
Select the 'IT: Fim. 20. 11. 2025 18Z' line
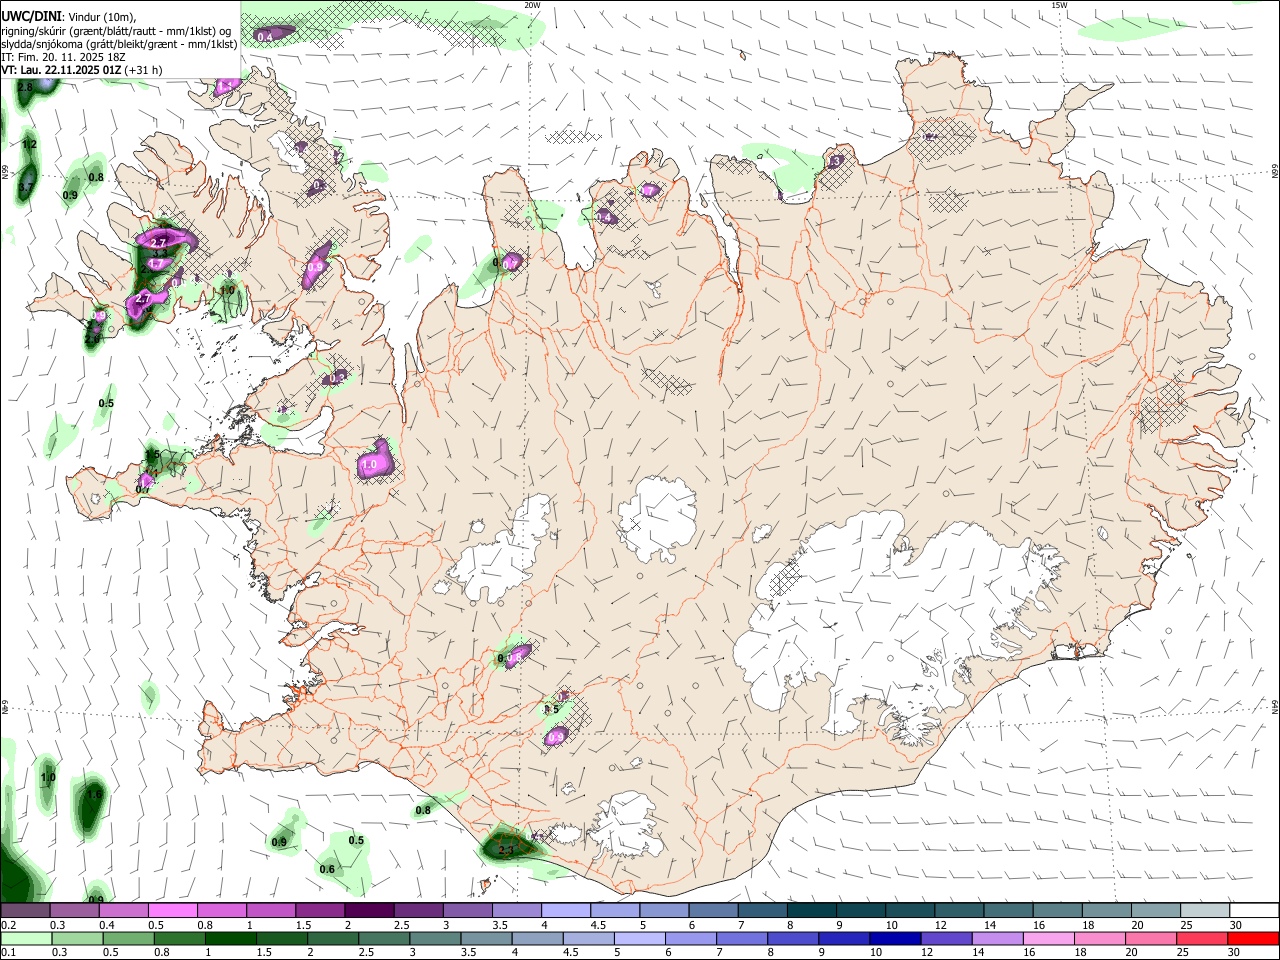pyautogui.click(x=64, y=57)
